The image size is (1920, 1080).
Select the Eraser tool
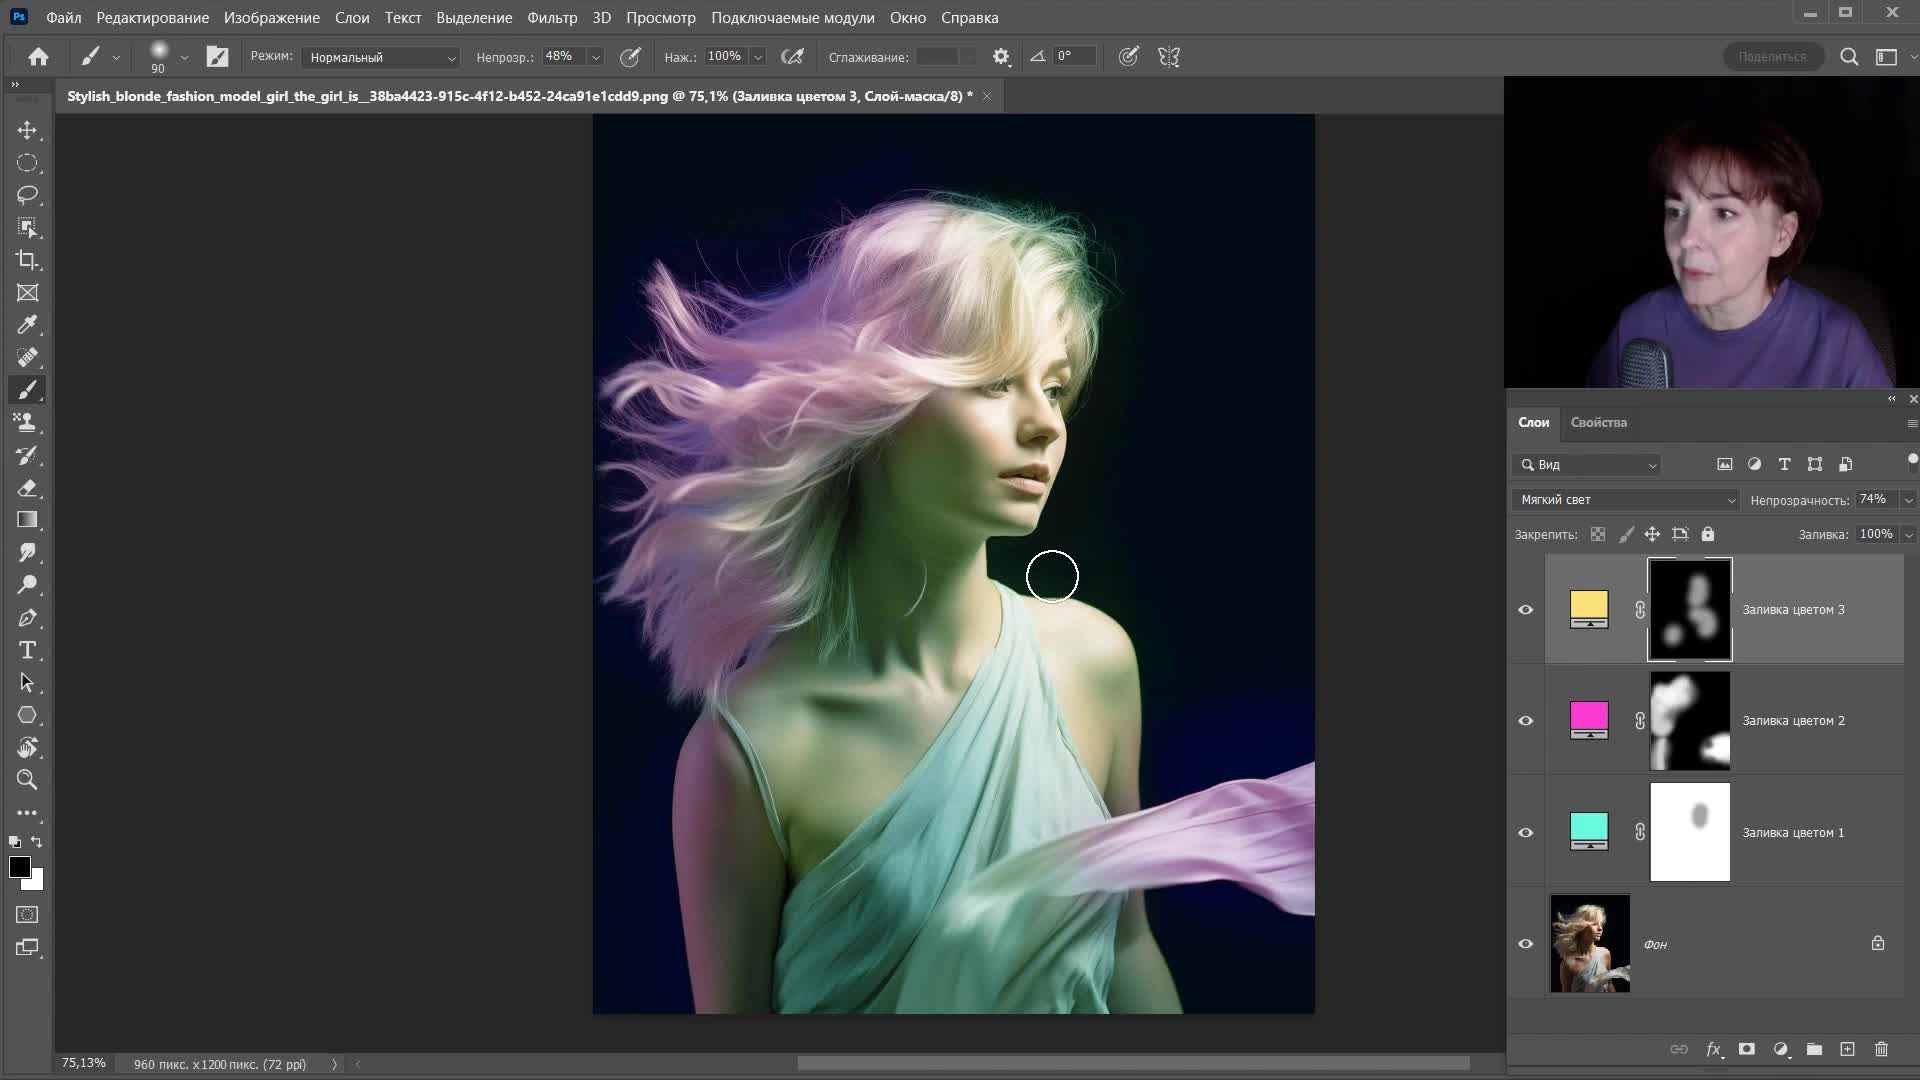tap(27, 488)
